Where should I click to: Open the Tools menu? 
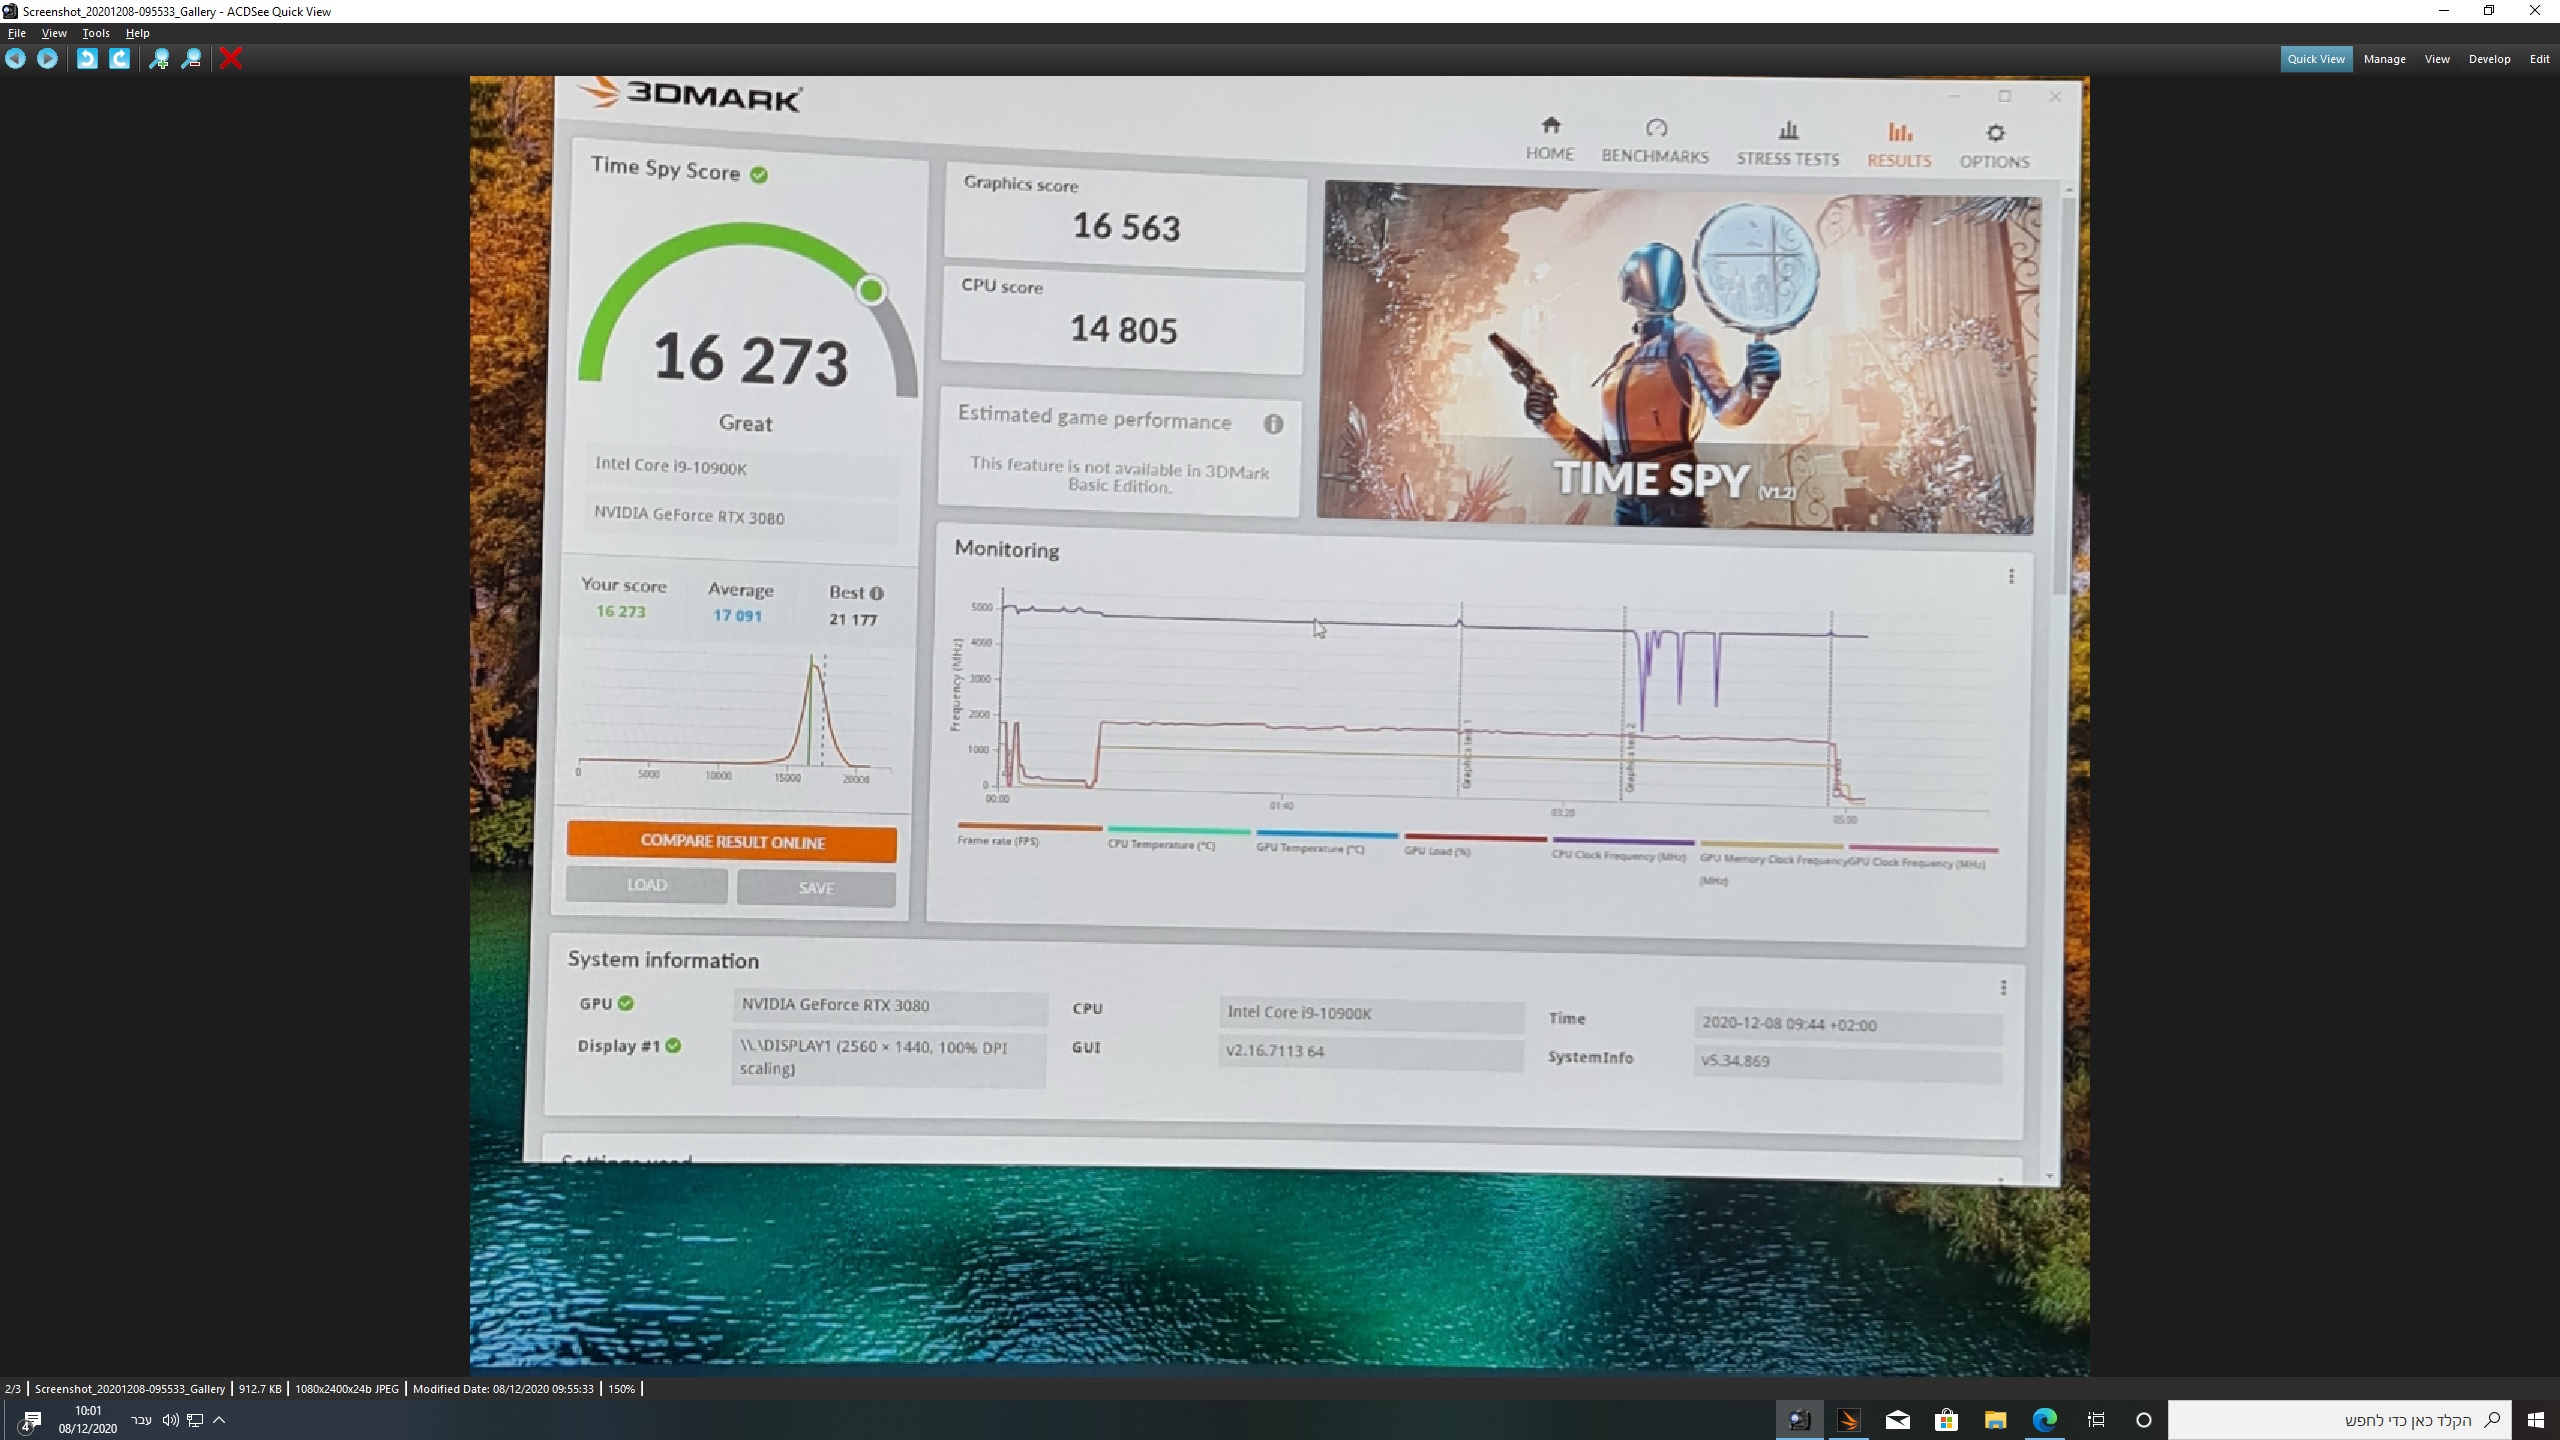(x=95, y=32)
